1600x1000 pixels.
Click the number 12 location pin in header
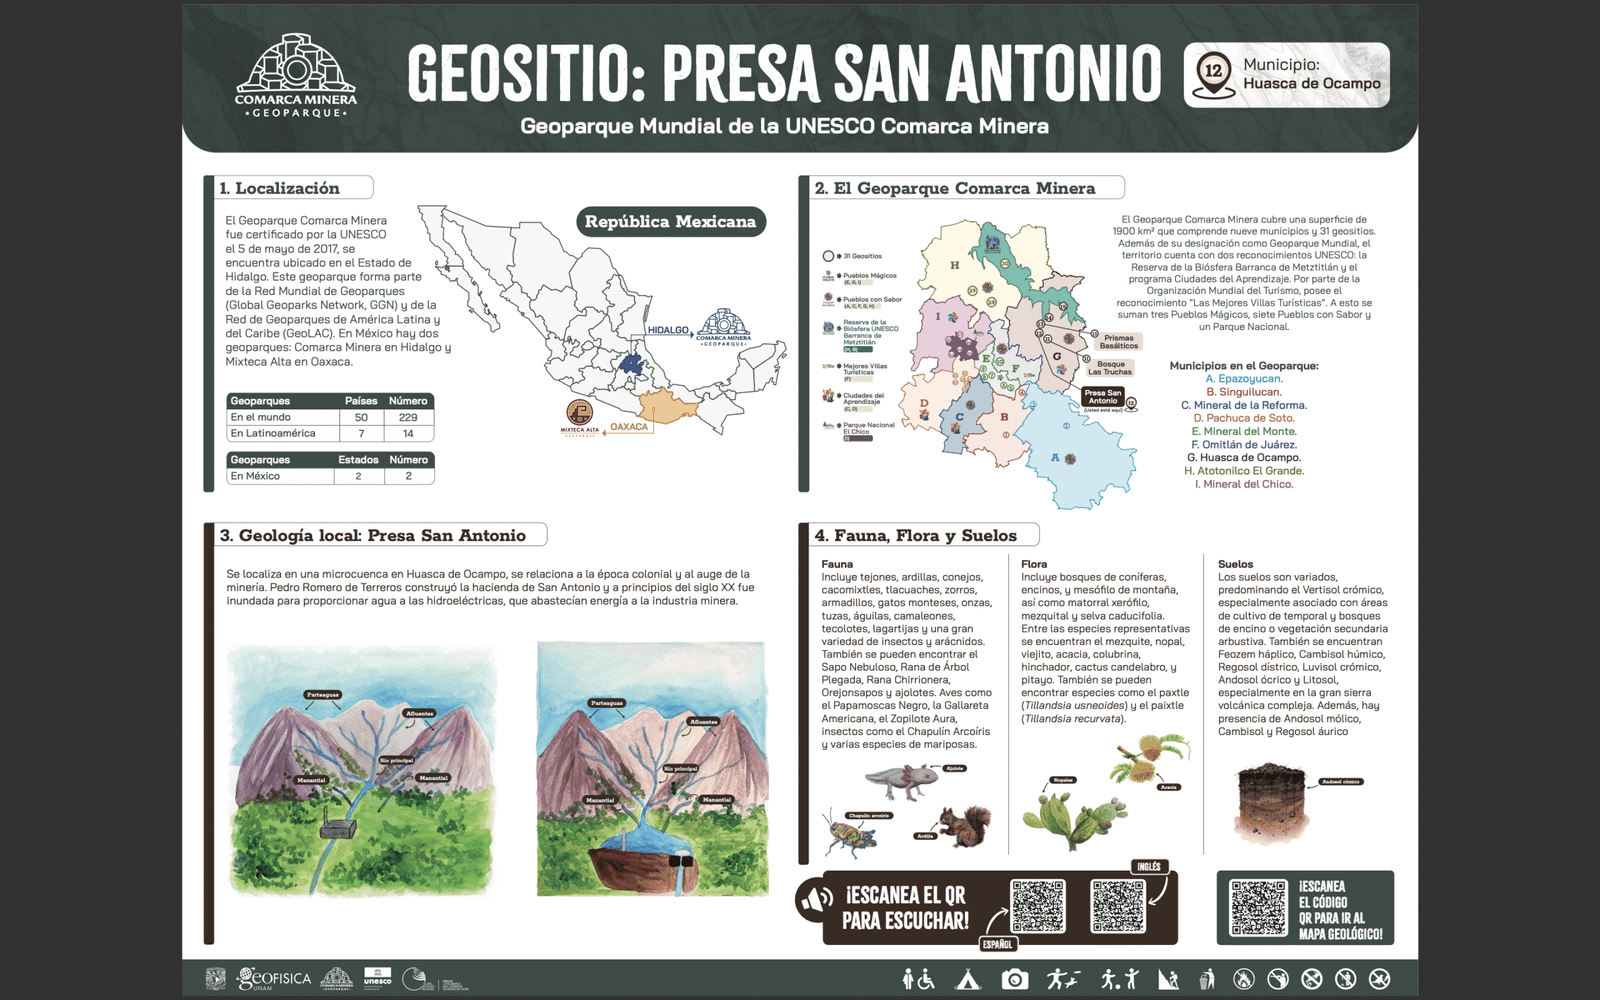(x=1214, y=74)
